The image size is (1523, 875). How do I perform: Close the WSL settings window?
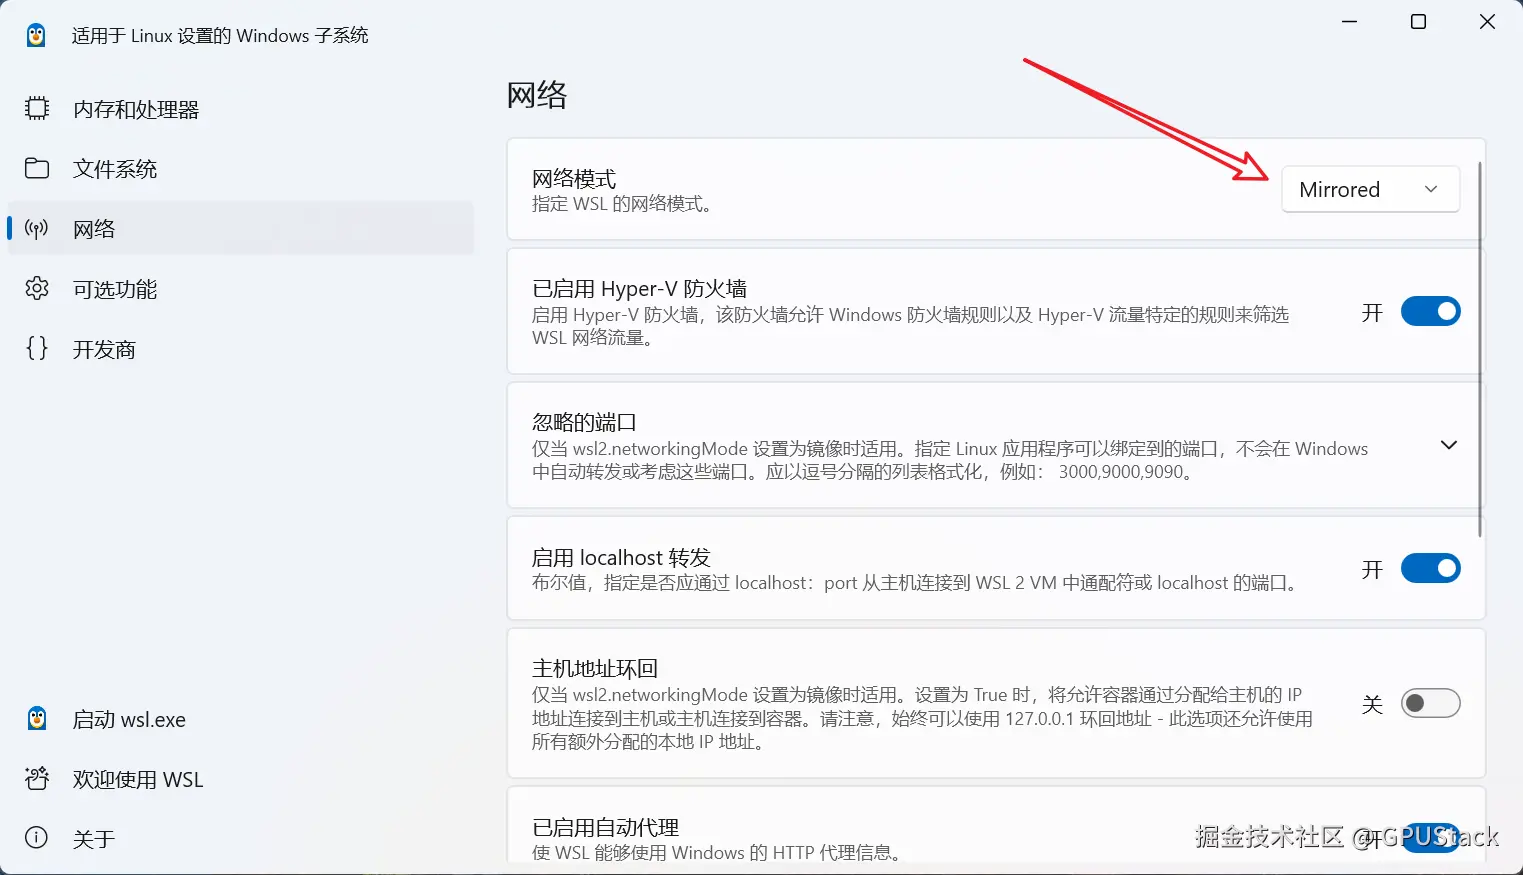pos(1487,22)
